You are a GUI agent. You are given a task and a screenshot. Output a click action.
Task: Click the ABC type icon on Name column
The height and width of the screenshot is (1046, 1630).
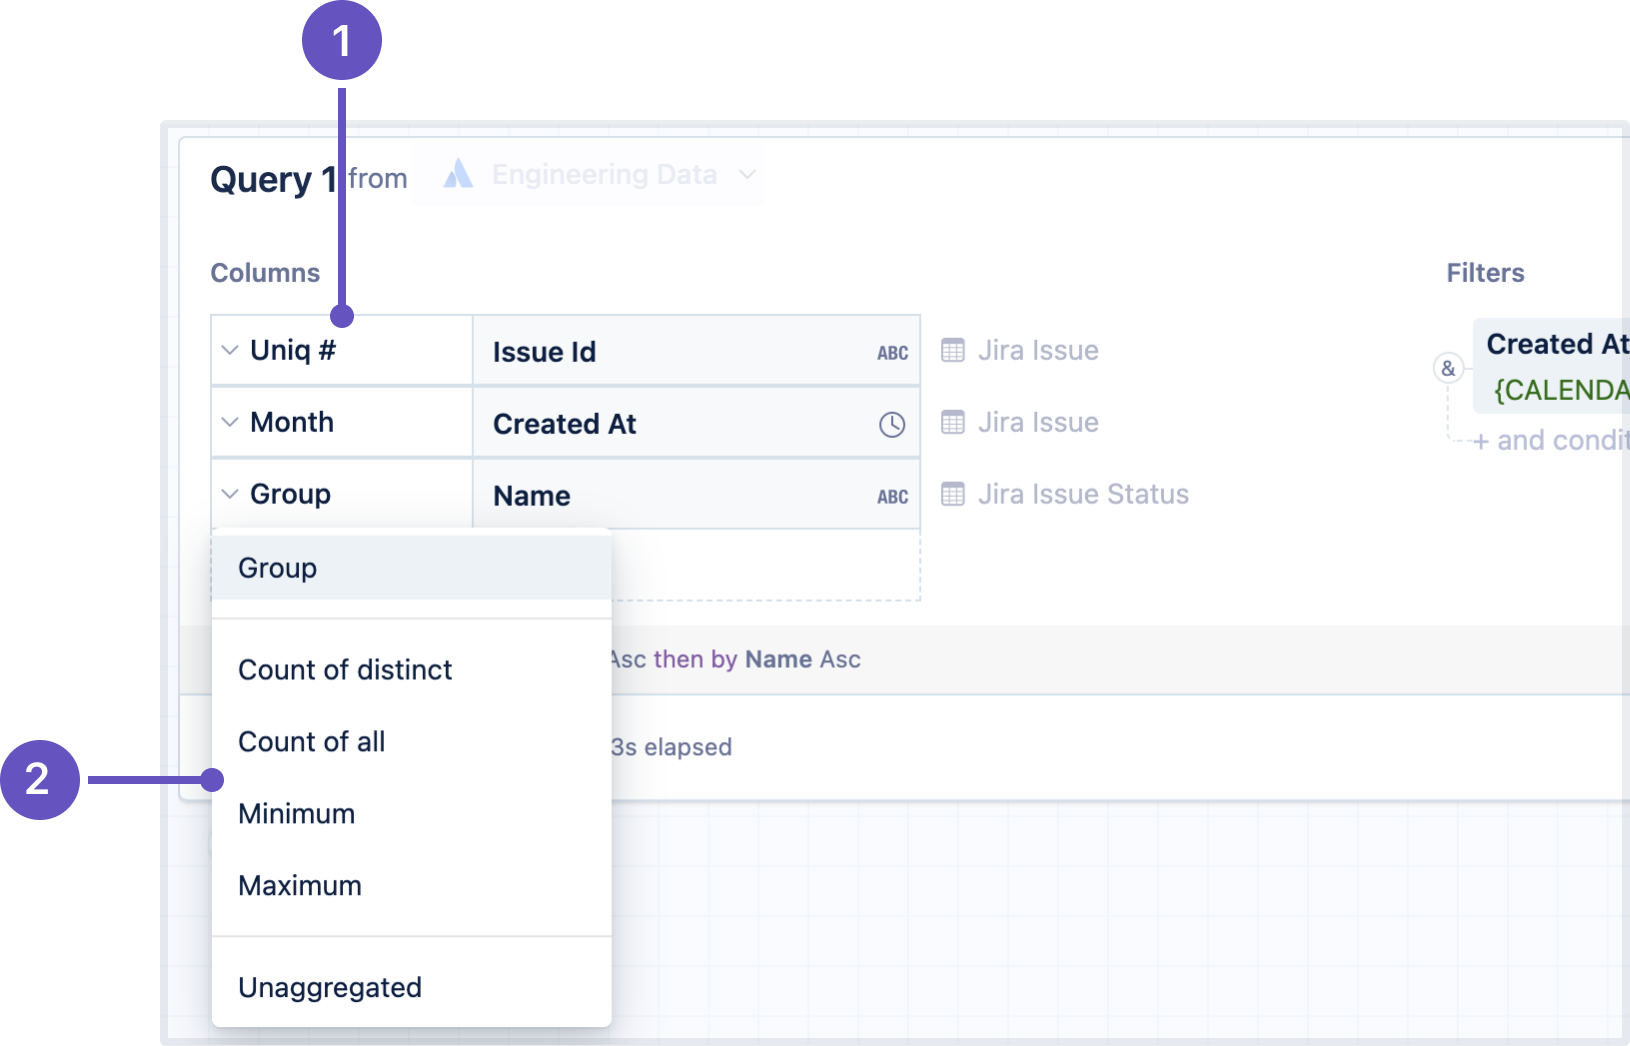[891, 494]
